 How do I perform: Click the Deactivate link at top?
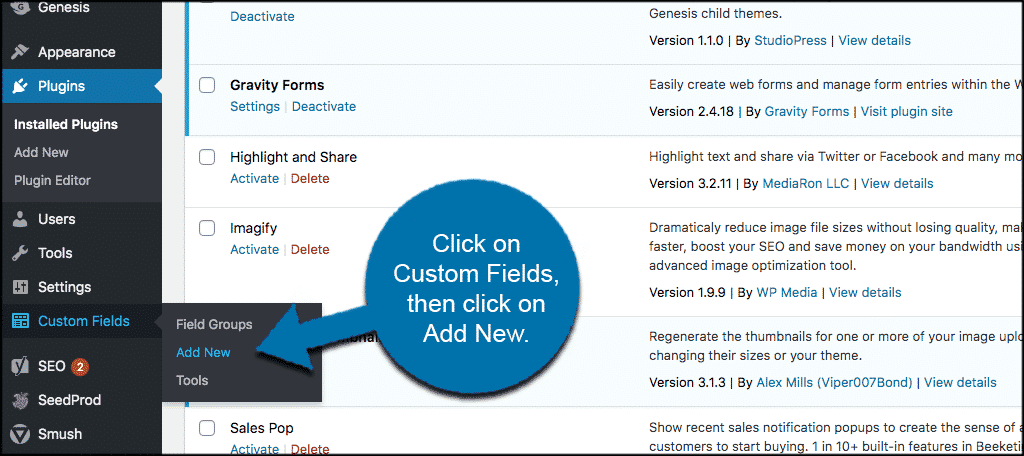263,16
